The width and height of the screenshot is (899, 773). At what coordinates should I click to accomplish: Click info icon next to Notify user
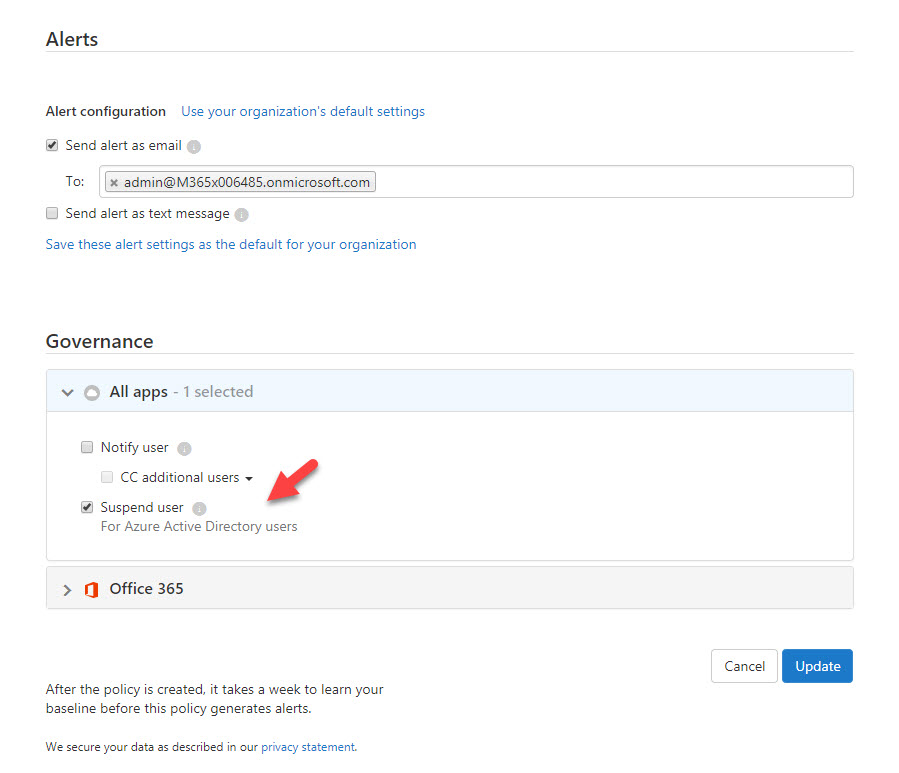pyautogui.click(x=184, y=448)
